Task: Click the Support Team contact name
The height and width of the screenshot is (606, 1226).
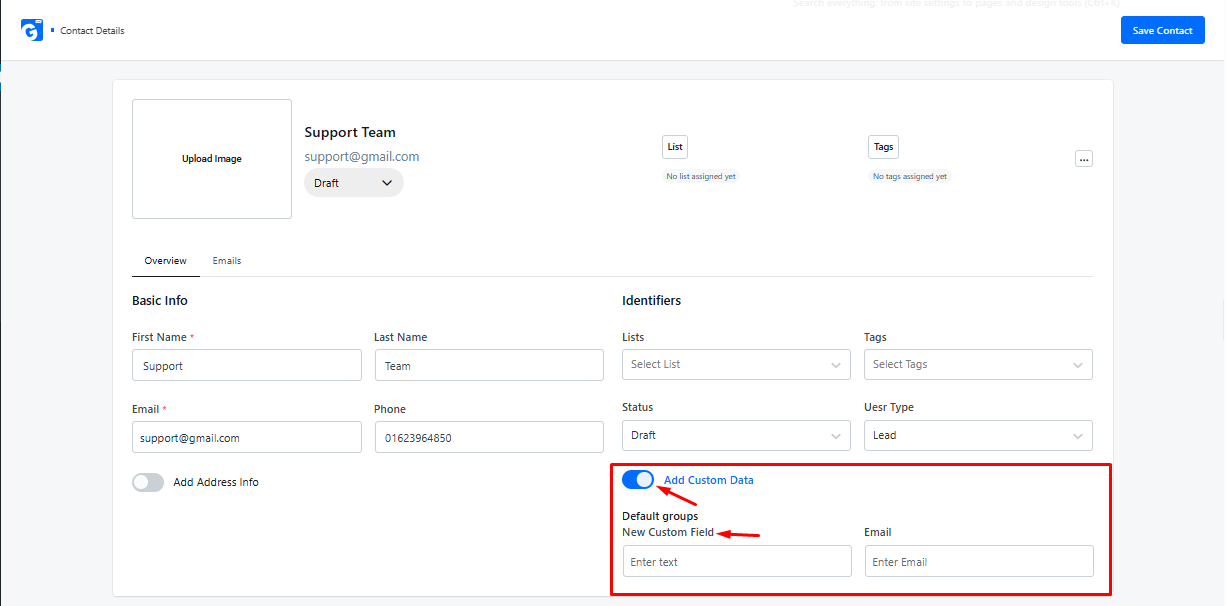Action: coord(350,132)
